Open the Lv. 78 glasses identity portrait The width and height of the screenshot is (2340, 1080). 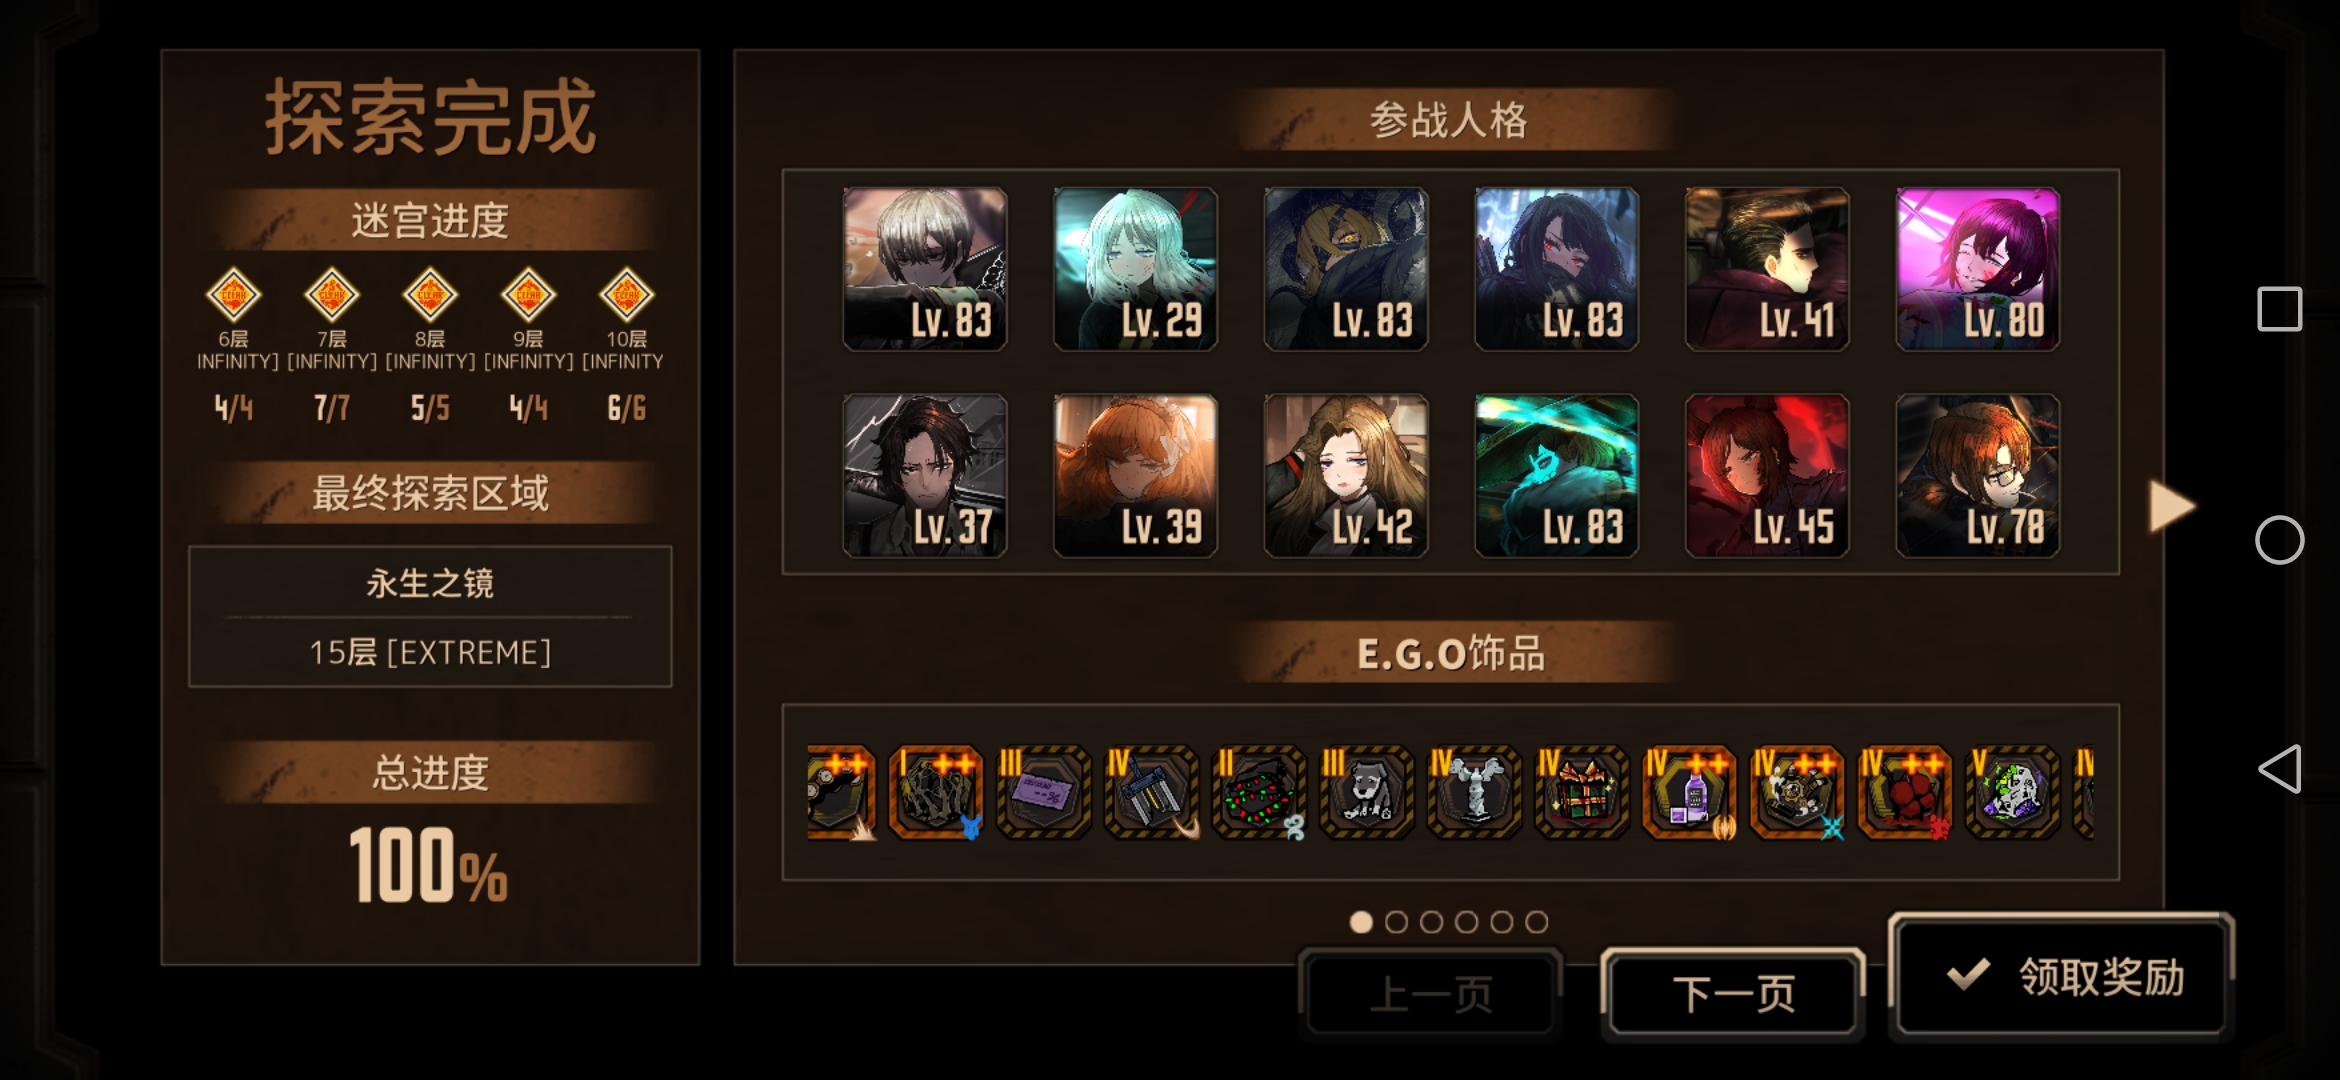pyautogui.click(x=1977, y=476)
